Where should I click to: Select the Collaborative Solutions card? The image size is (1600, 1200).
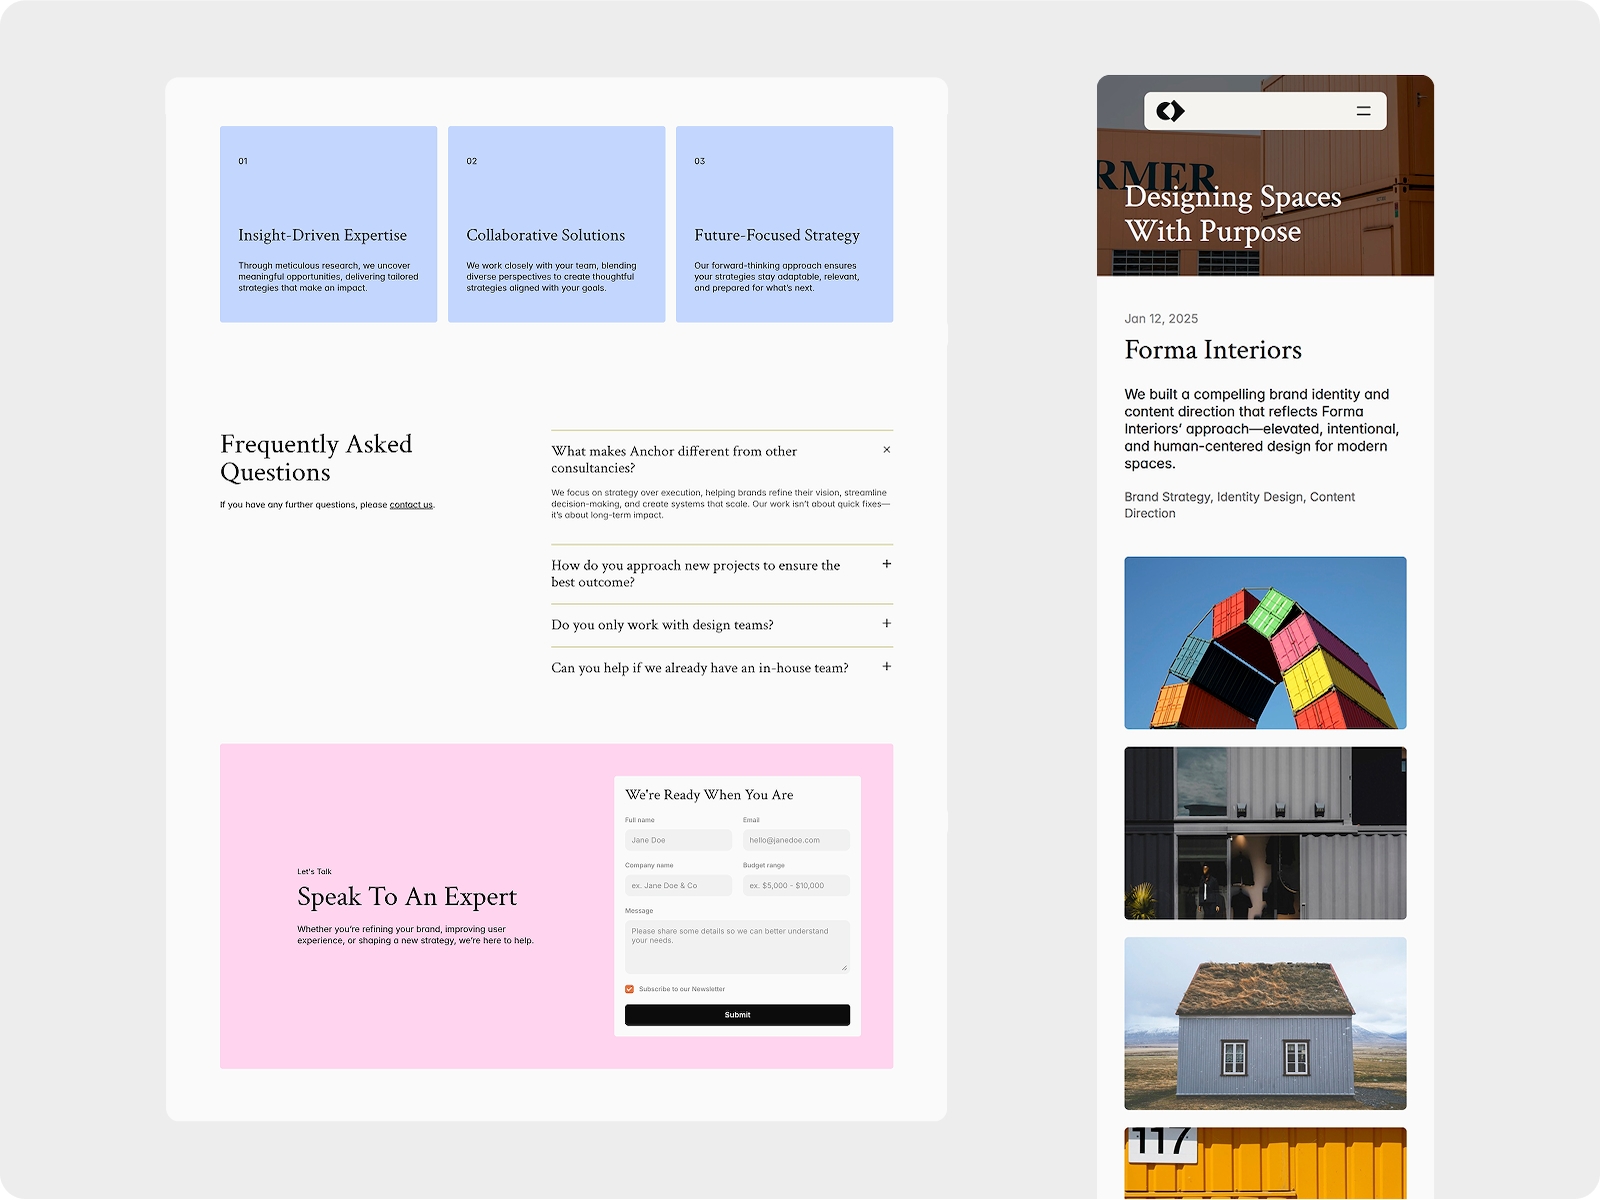click(556, 224)
